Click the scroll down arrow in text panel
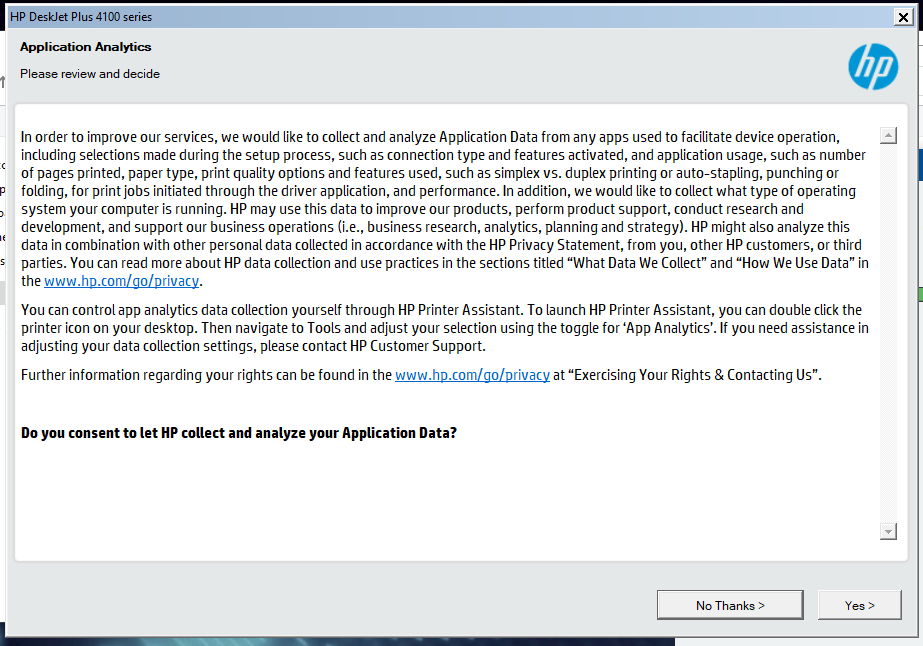923x646 pixels. [x=888, y=531]
